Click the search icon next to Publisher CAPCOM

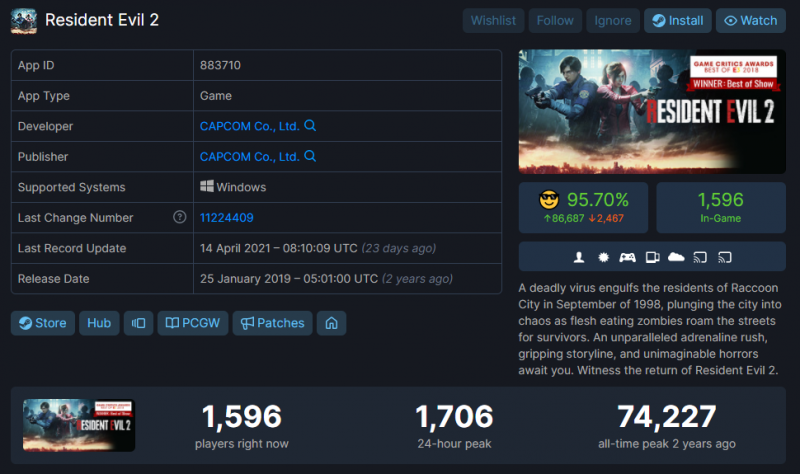310,156
